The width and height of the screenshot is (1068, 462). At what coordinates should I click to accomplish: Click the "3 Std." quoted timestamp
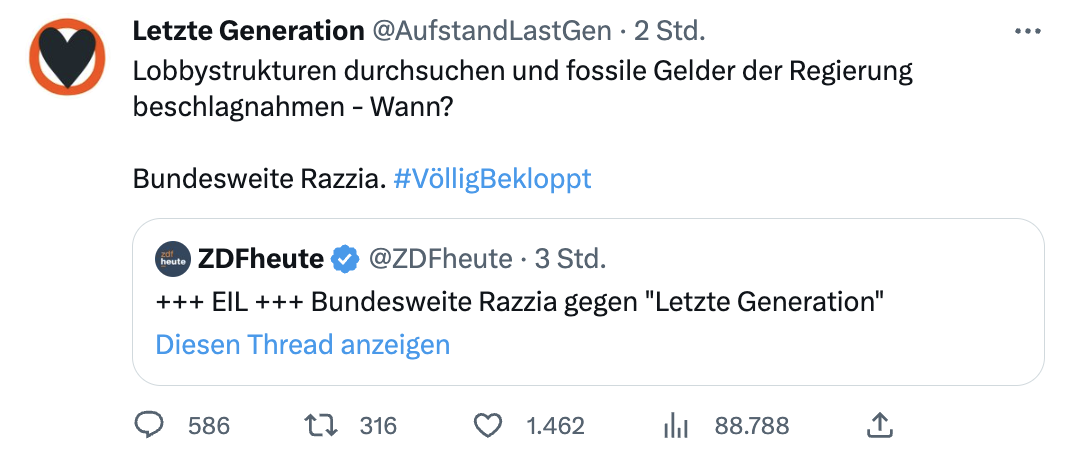(570, 260)
